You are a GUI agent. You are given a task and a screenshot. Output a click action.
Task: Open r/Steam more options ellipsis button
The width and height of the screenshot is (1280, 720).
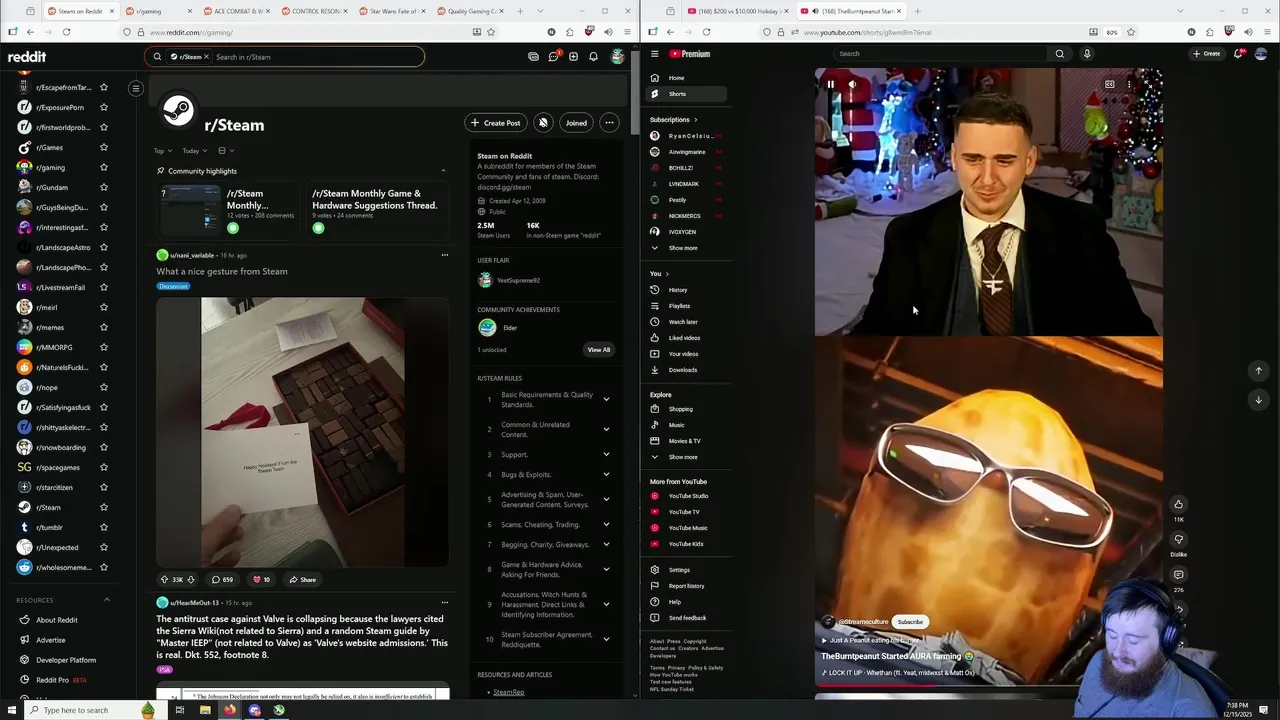click(x=608, y=123)
